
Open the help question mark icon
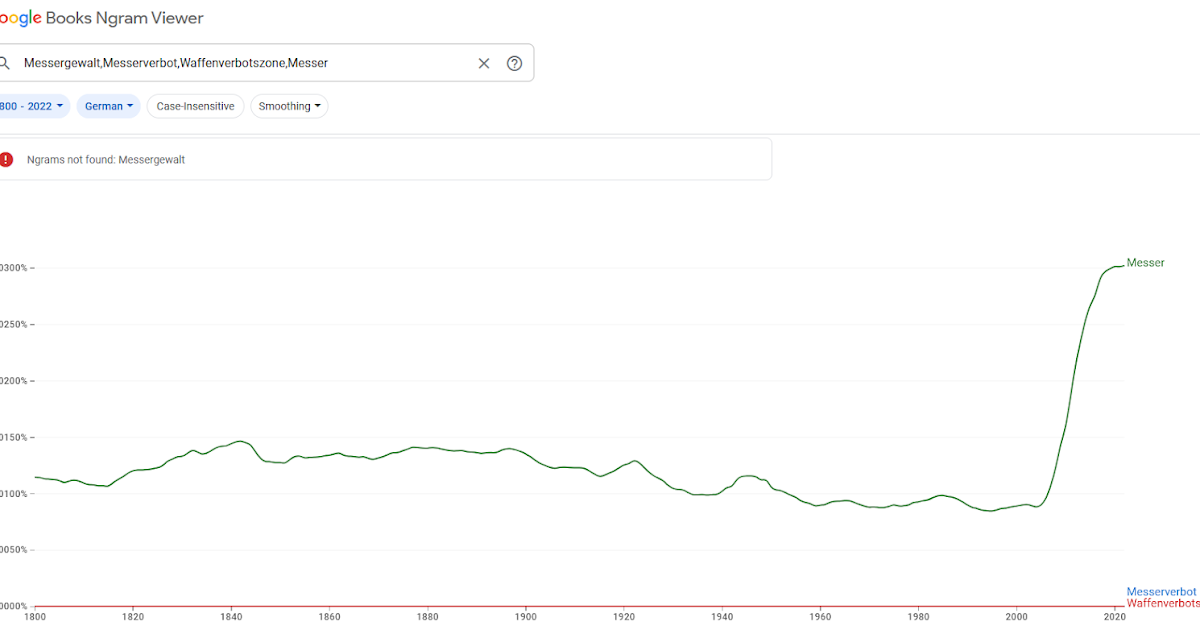514,63
